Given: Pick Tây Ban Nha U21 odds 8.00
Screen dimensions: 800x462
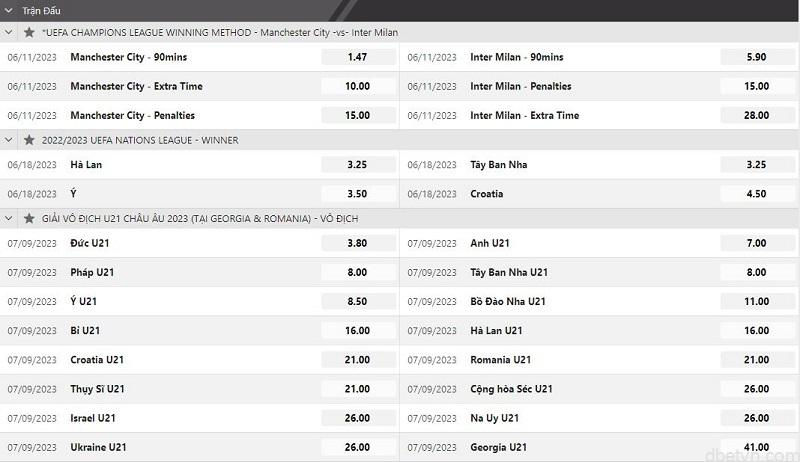Looking at the screenshot, I should (x=757, y=272).
